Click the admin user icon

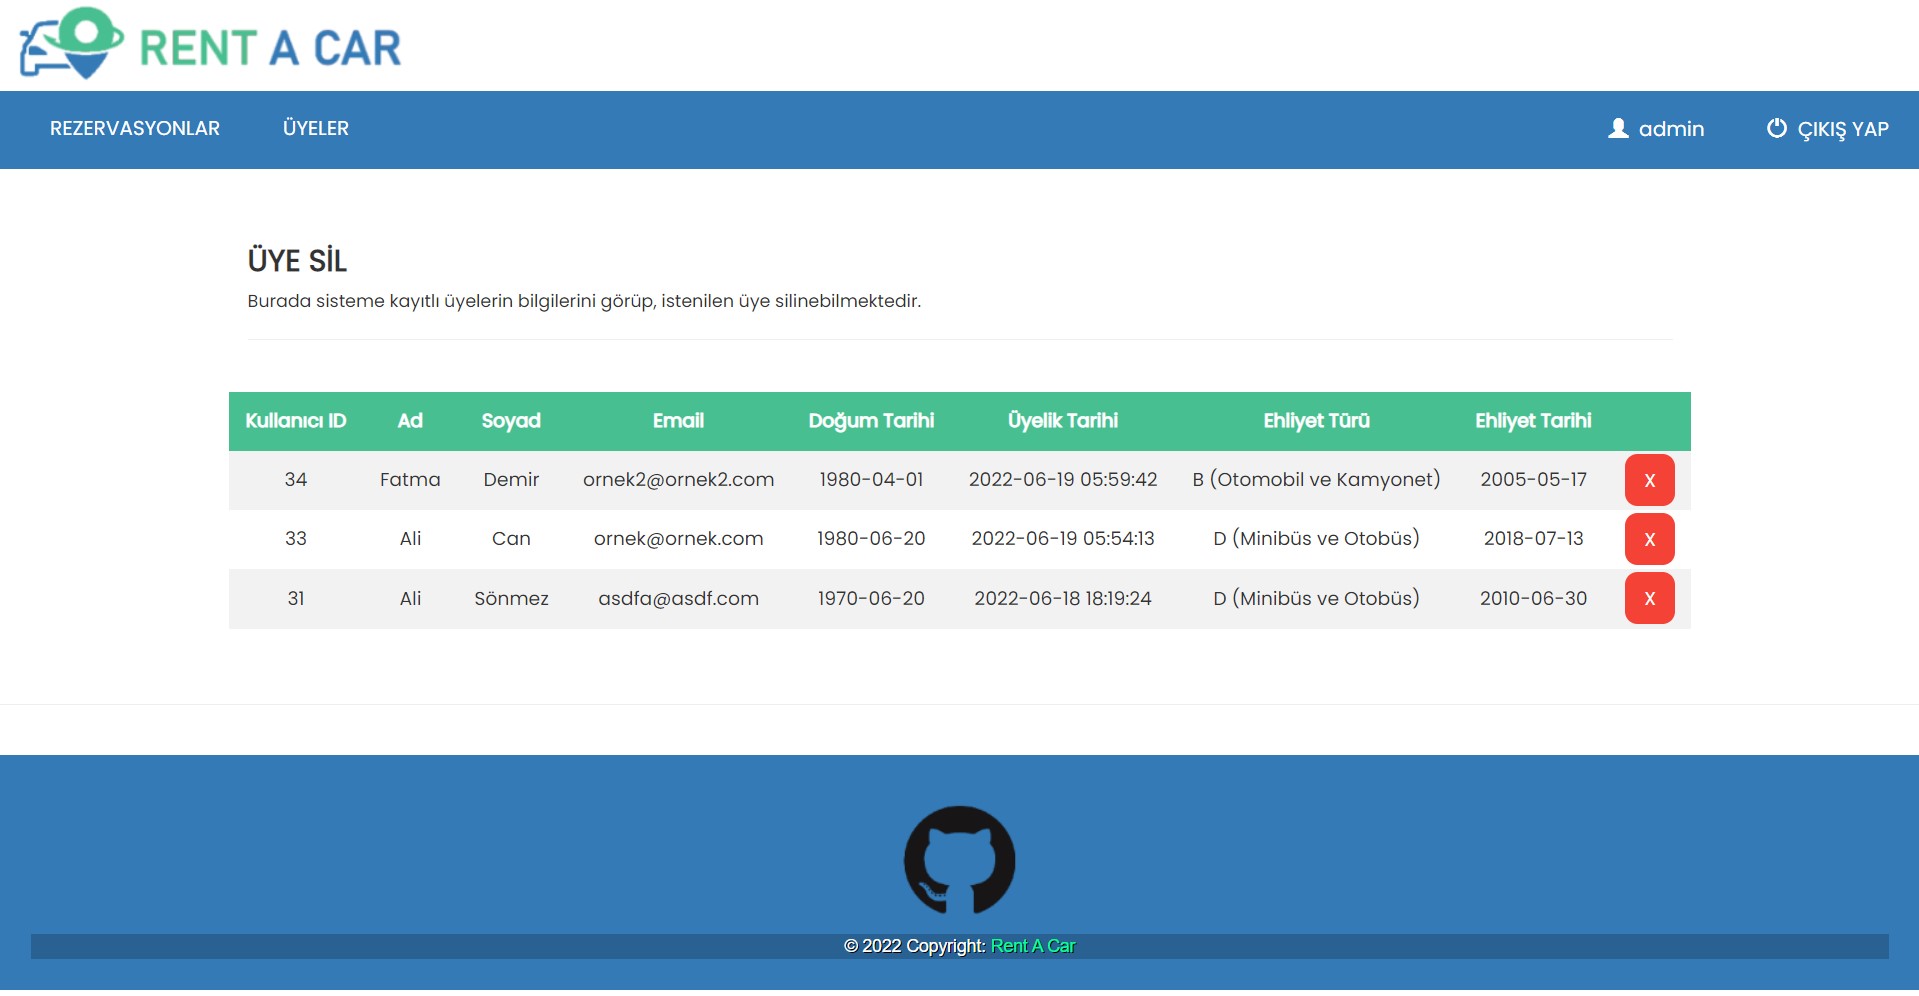point(1618,128)
